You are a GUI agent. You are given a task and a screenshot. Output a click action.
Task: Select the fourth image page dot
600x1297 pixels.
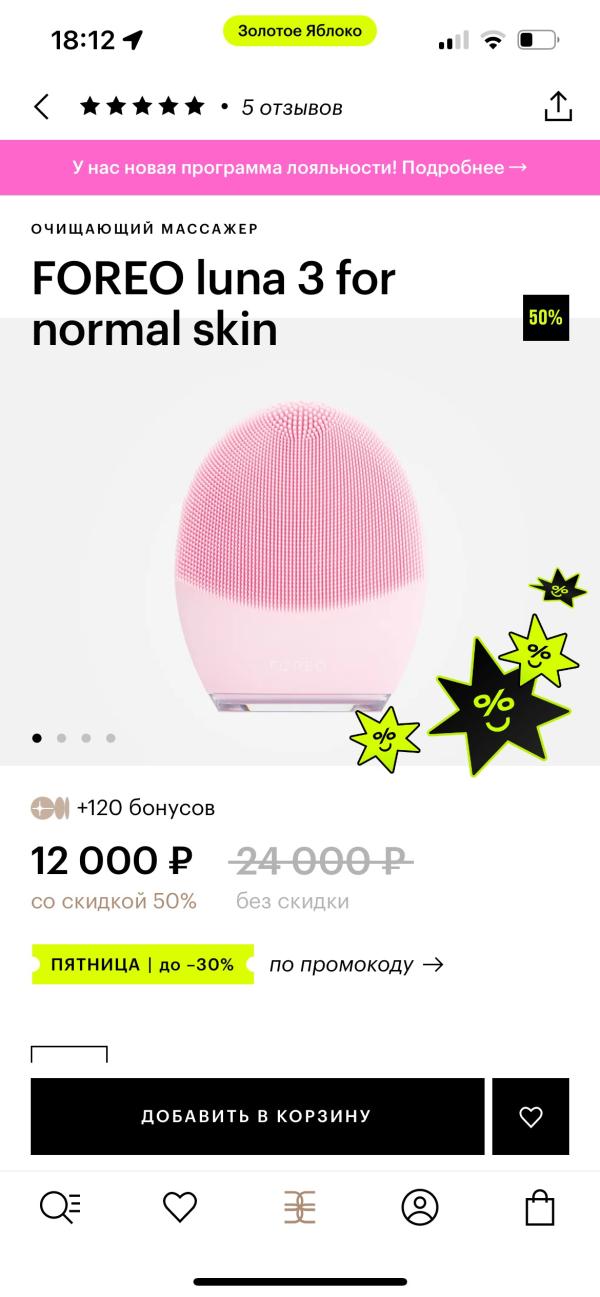click(110, 738)
